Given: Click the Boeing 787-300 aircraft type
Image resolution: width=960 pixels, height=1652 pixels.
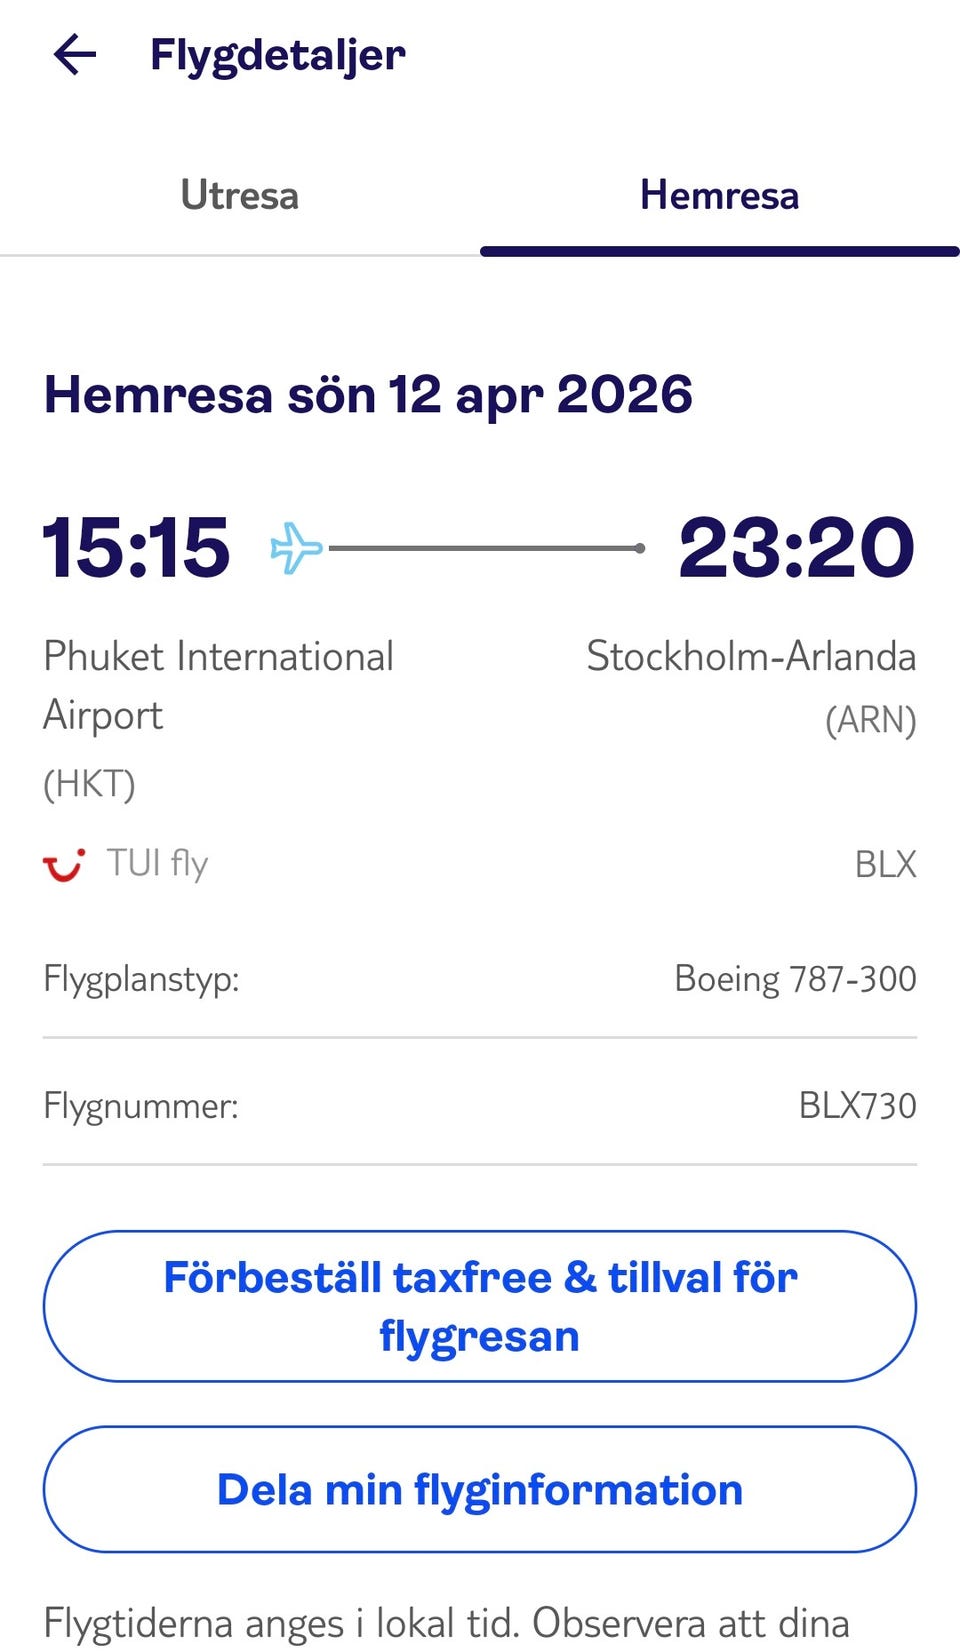Looking at the screenshot, I should pyautogui.click(x=795, y=978).
